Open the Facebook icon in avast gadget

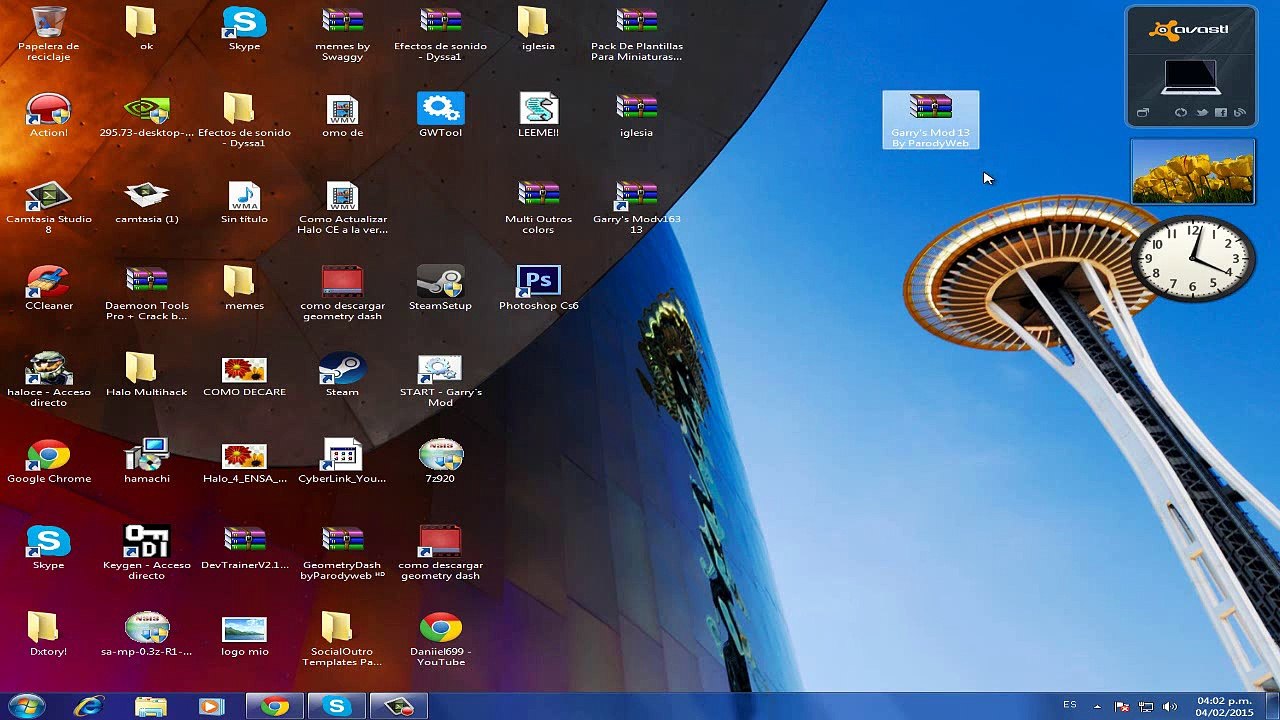point(1221,113)
